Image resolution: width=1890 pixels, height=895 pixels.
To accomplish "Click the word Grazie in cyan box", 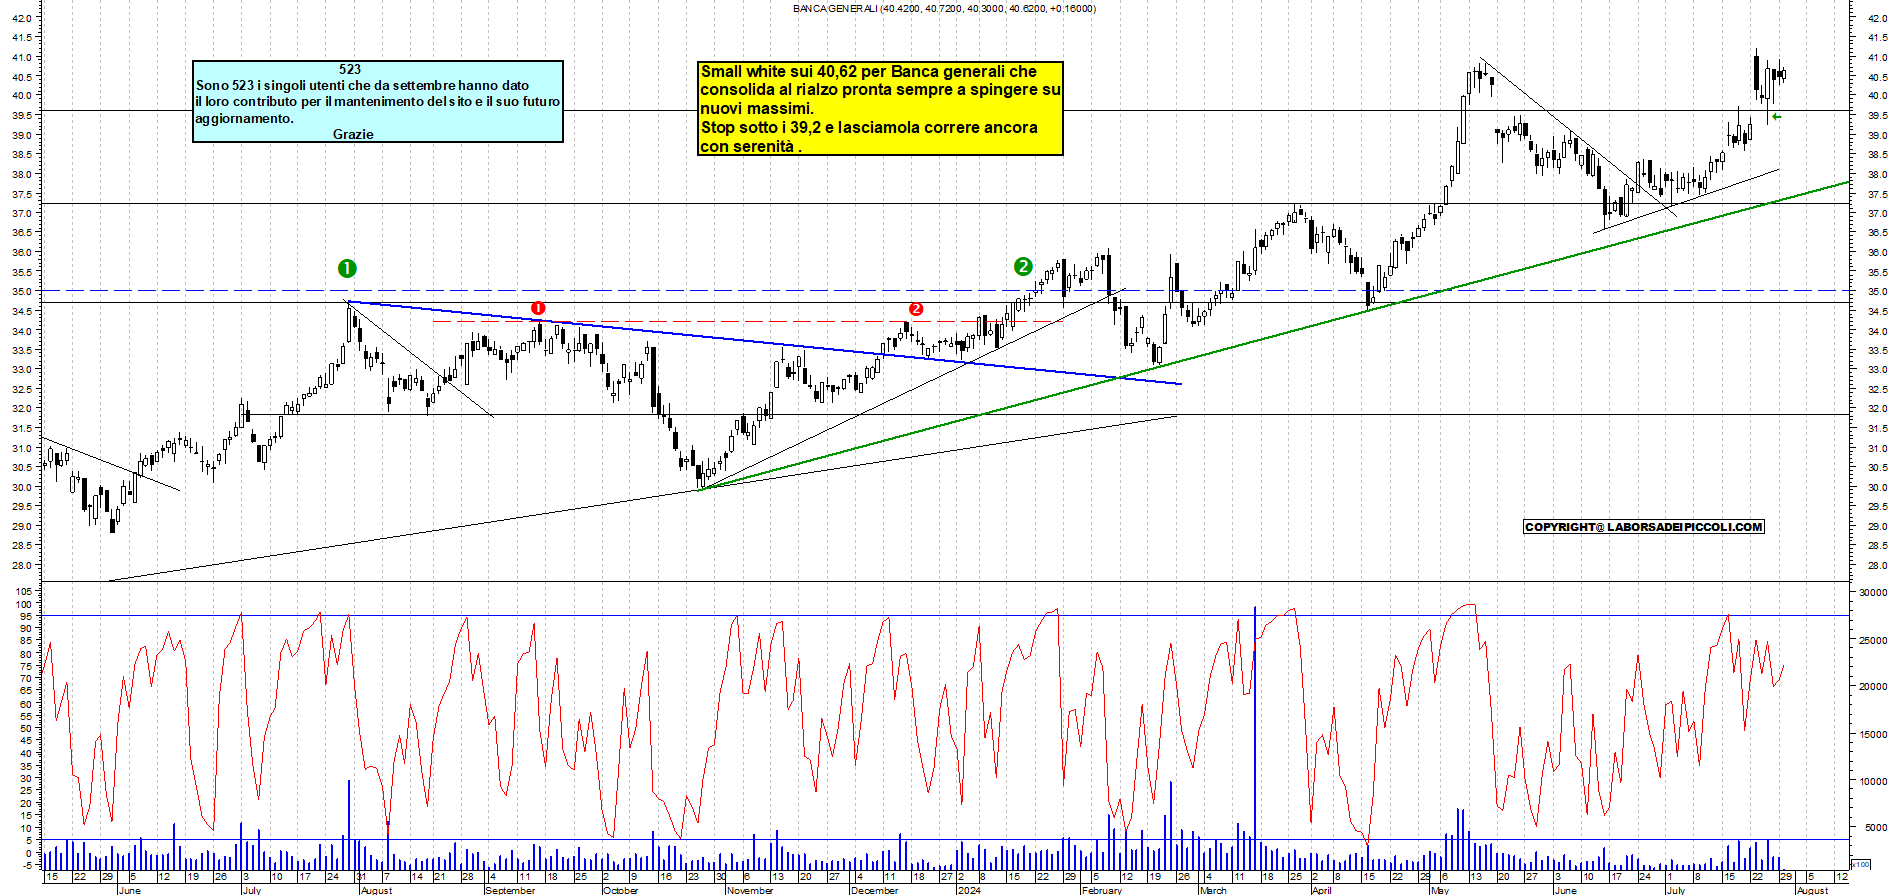I will (x=353, y=134).
